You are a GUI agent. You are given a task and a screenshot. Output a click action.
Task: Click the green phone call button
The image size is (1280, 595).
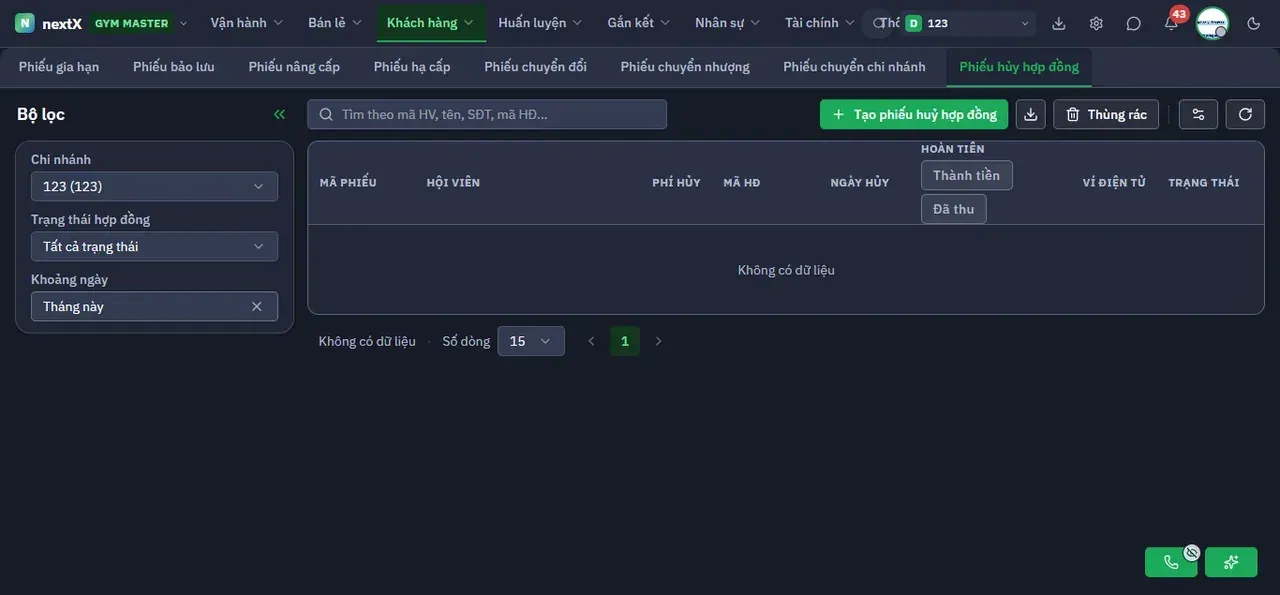tap(1171, 562)
